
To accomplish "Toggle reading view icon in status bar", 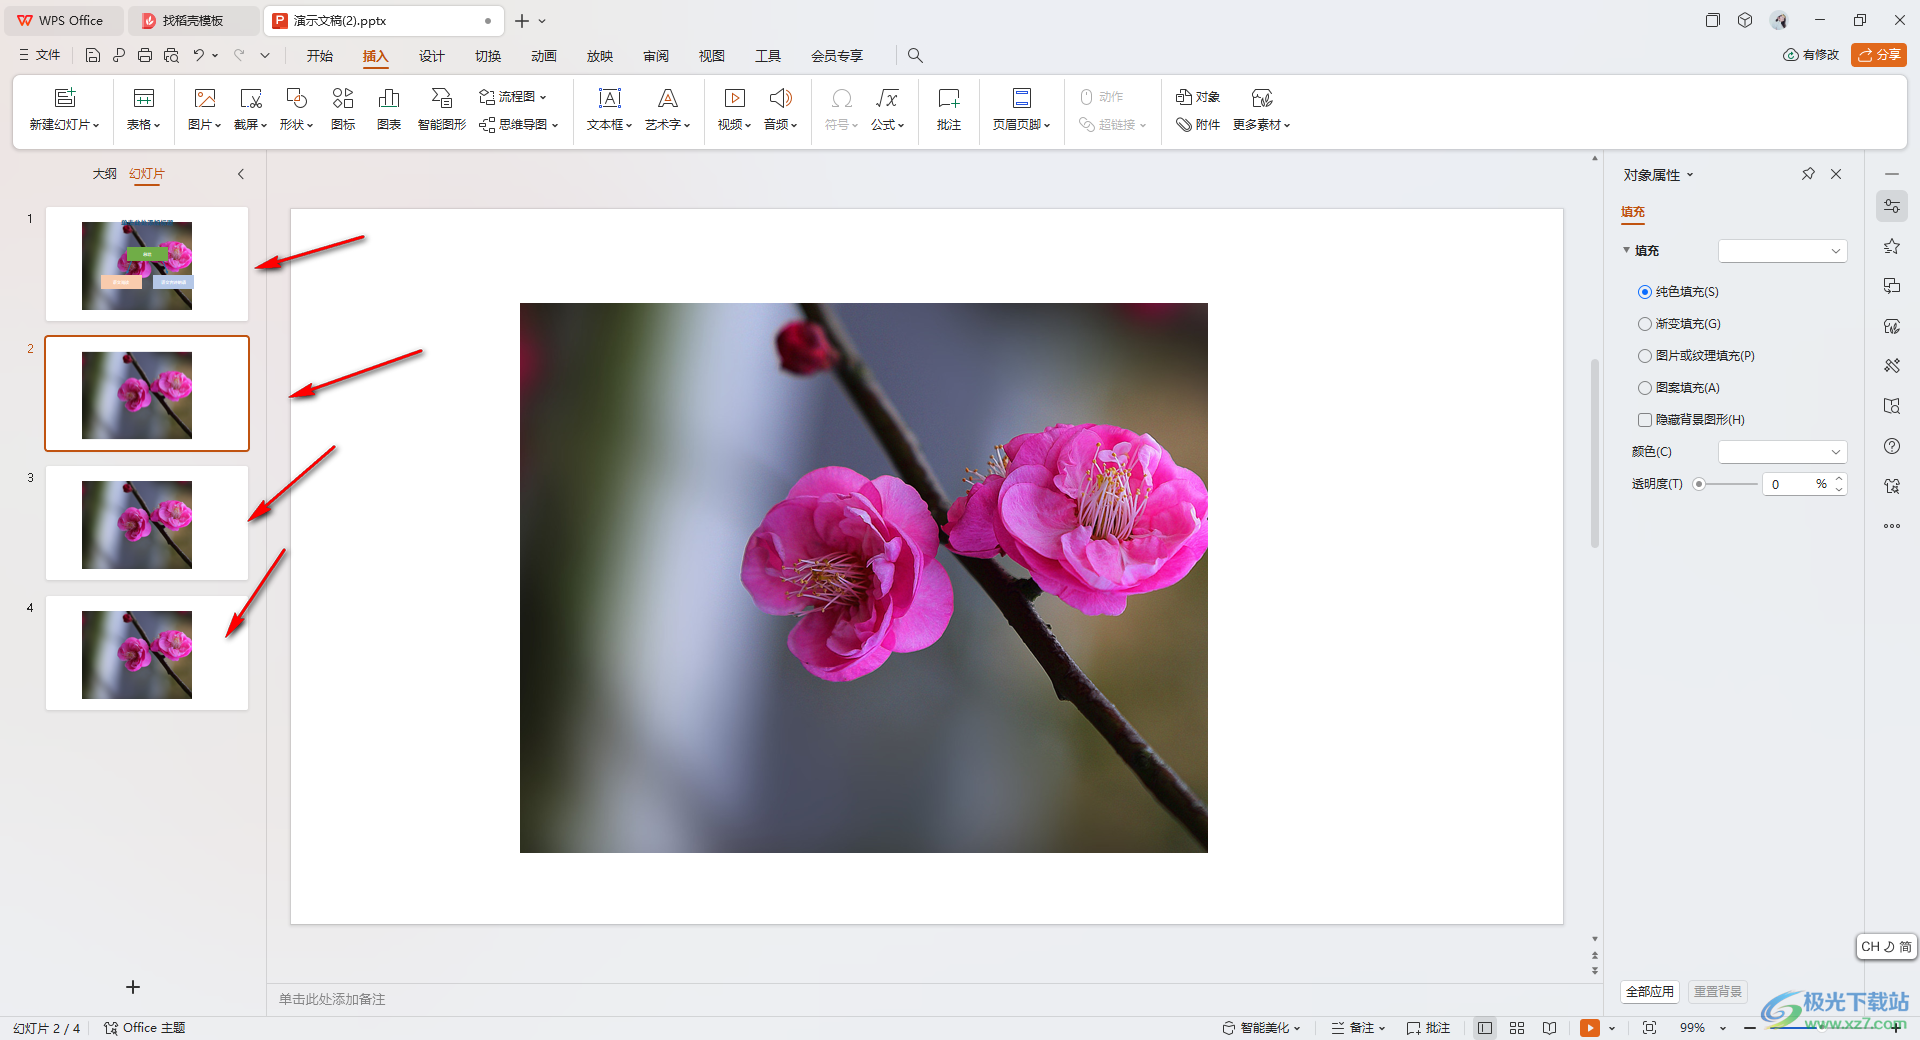I will tap(1549, 1028).
